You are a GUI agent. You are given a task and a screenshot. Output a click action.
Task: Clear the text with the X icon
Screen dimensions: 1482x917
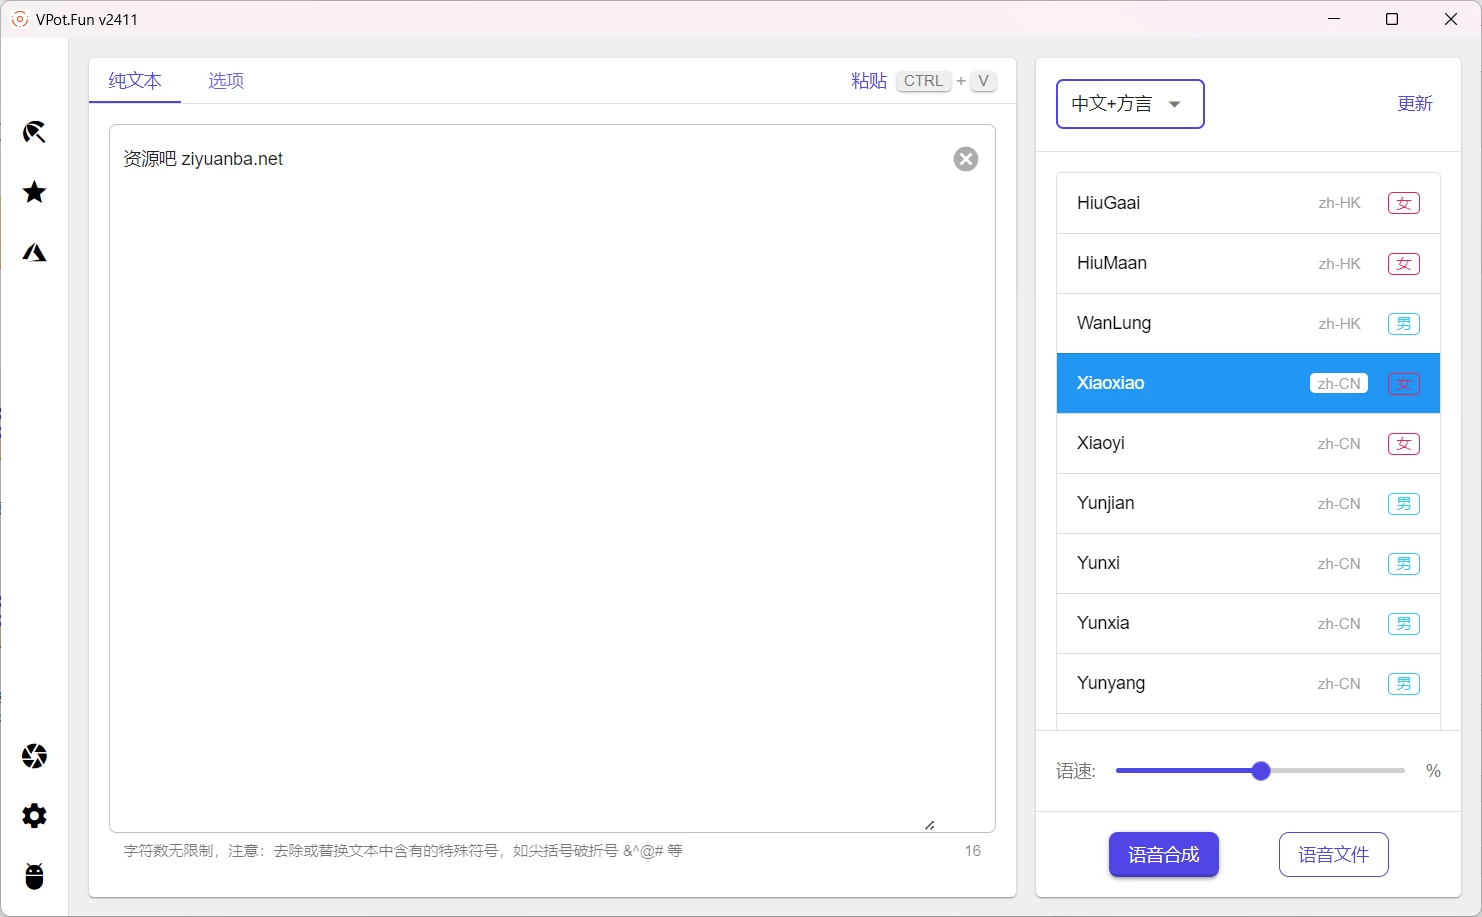point(965,158)
